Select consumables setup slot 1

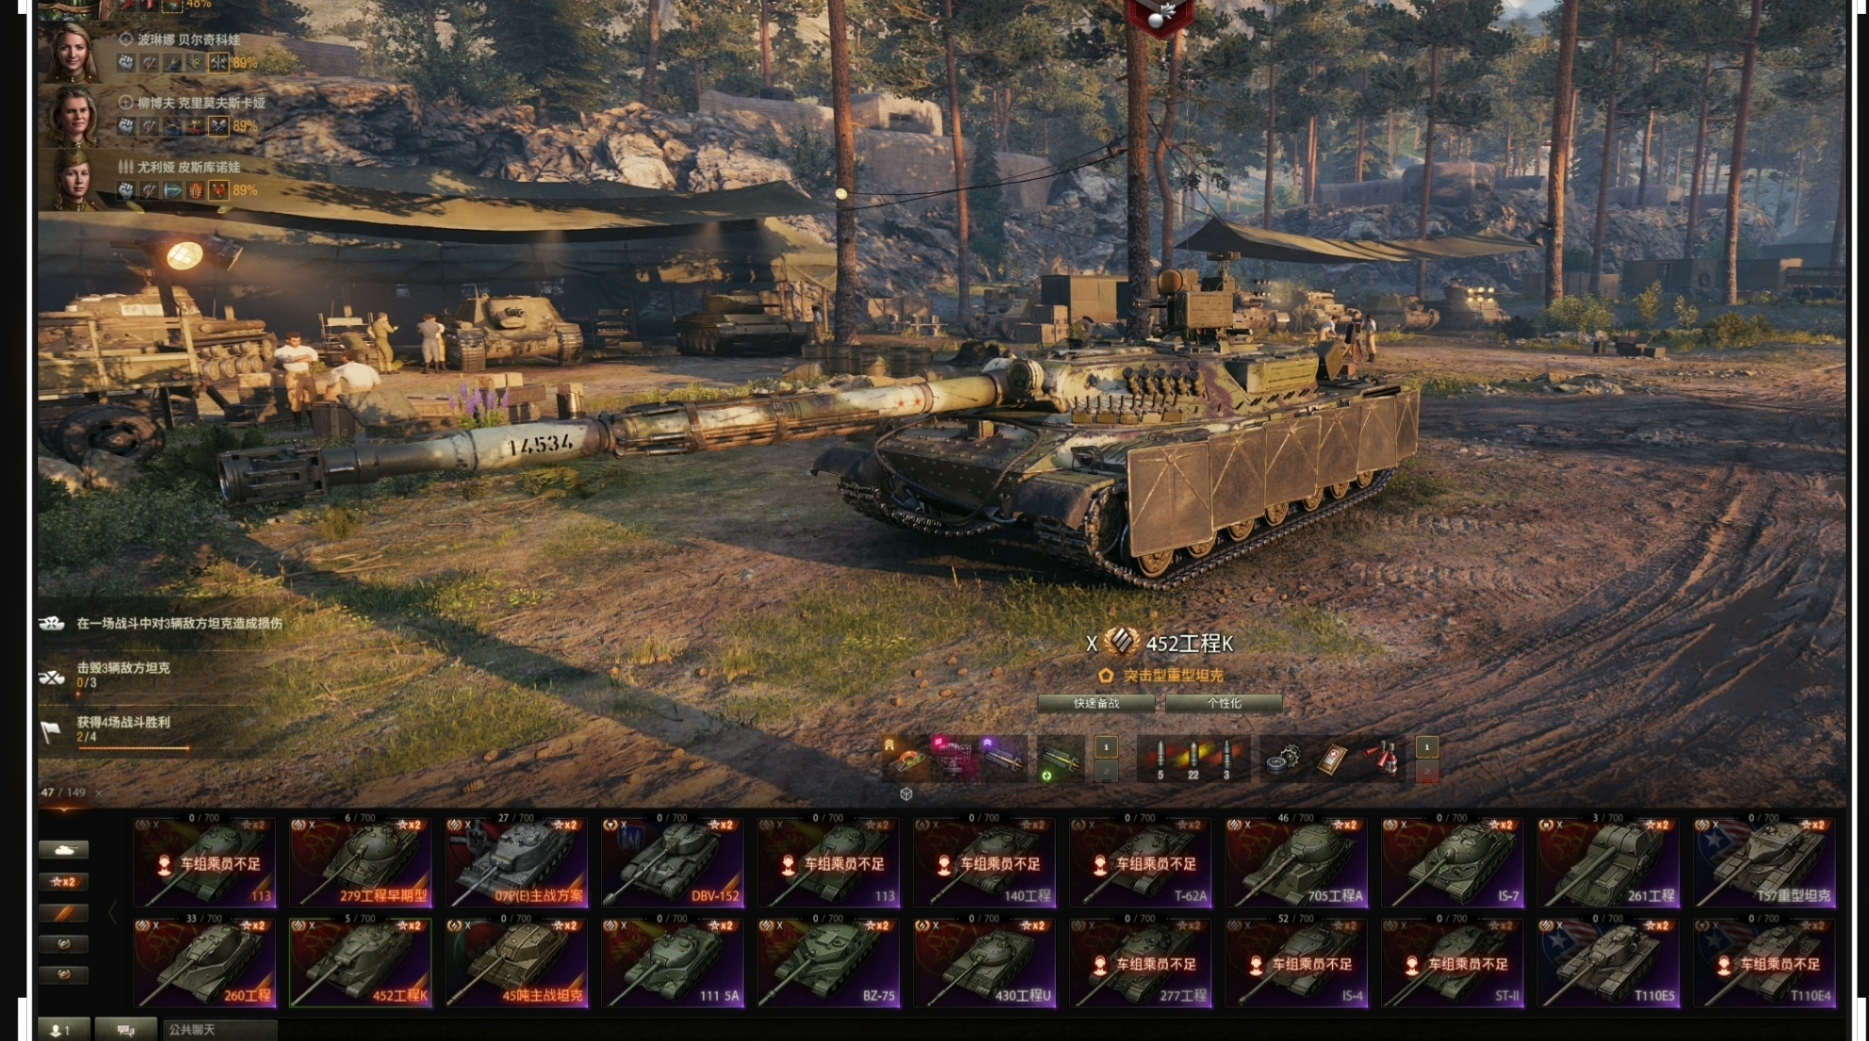[1427, 746]
